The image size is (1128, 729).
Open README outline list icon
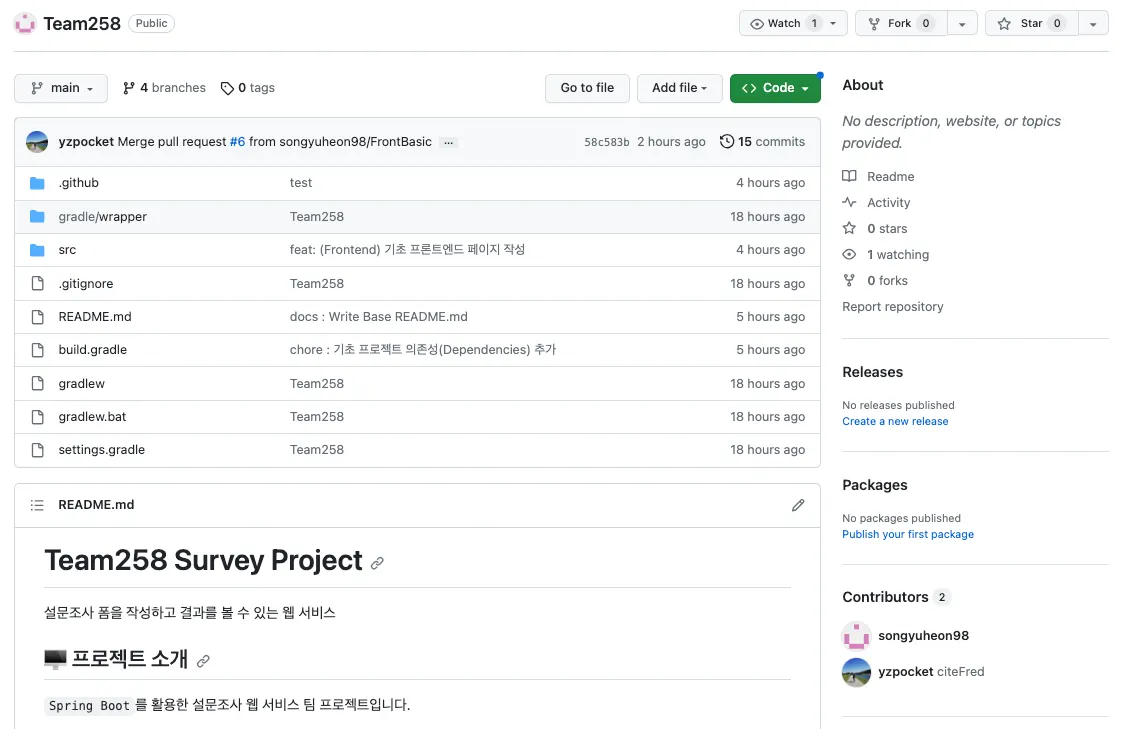click(37, 505)
